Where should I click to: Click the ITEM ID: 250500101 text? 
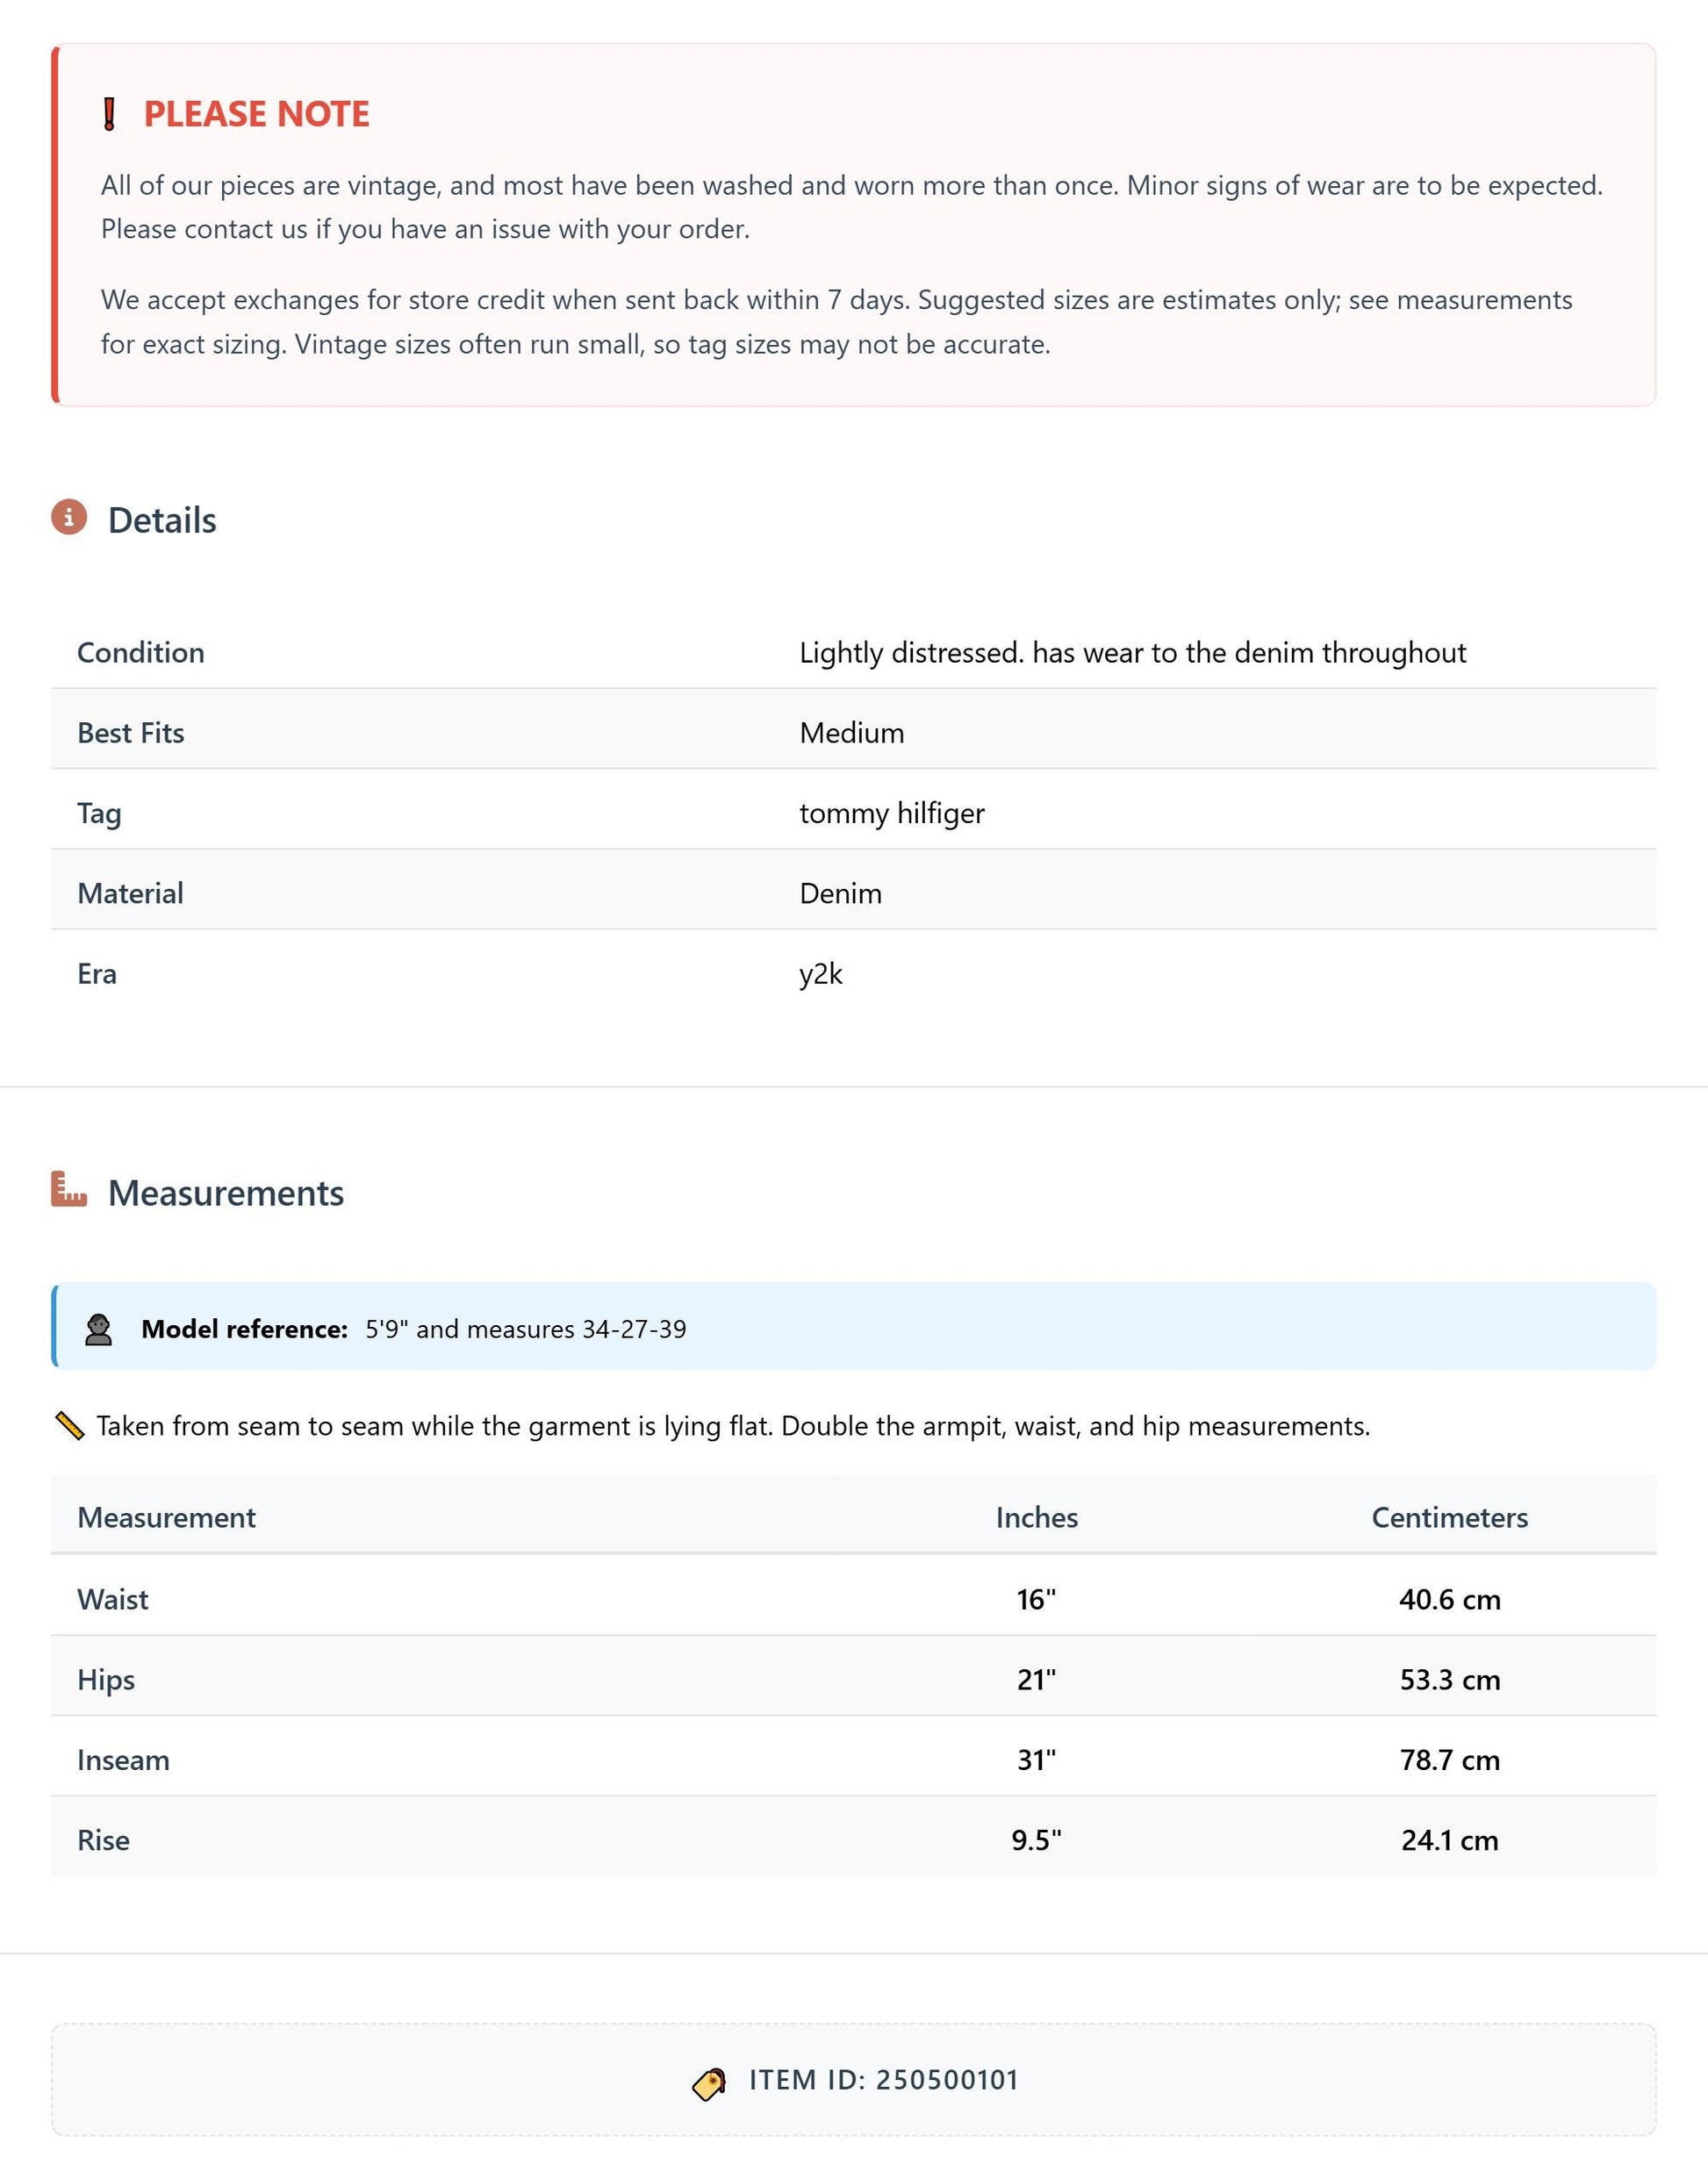click(884, 2080)
